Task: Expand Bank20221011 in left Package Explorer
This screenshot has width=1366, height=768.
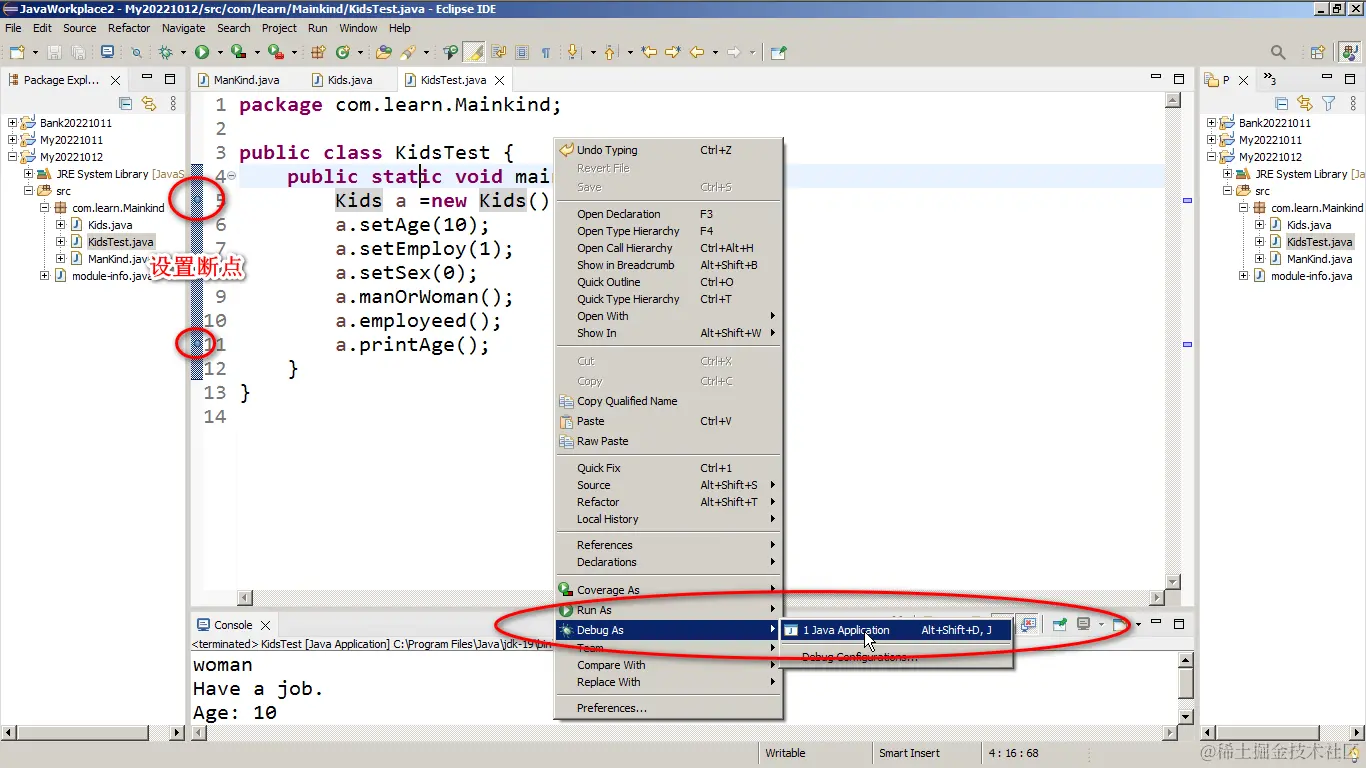Action: (13, 123)
